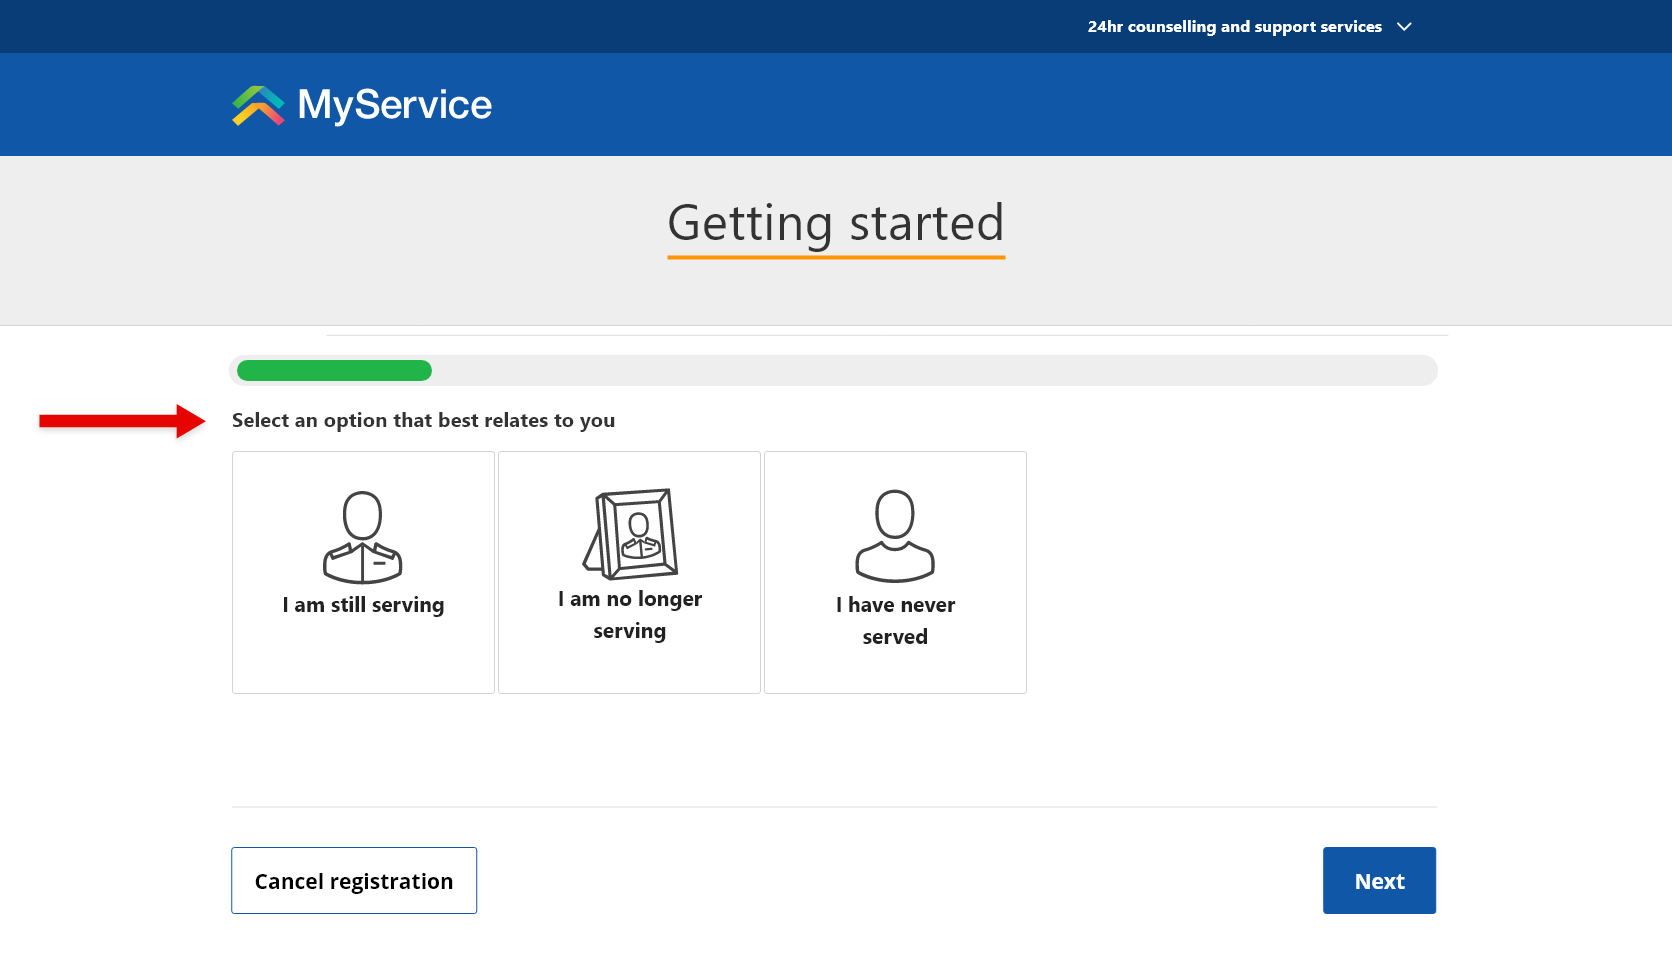Click the MyService logo icon
This screenshot has width=1672, height=955.
point(256,104)
